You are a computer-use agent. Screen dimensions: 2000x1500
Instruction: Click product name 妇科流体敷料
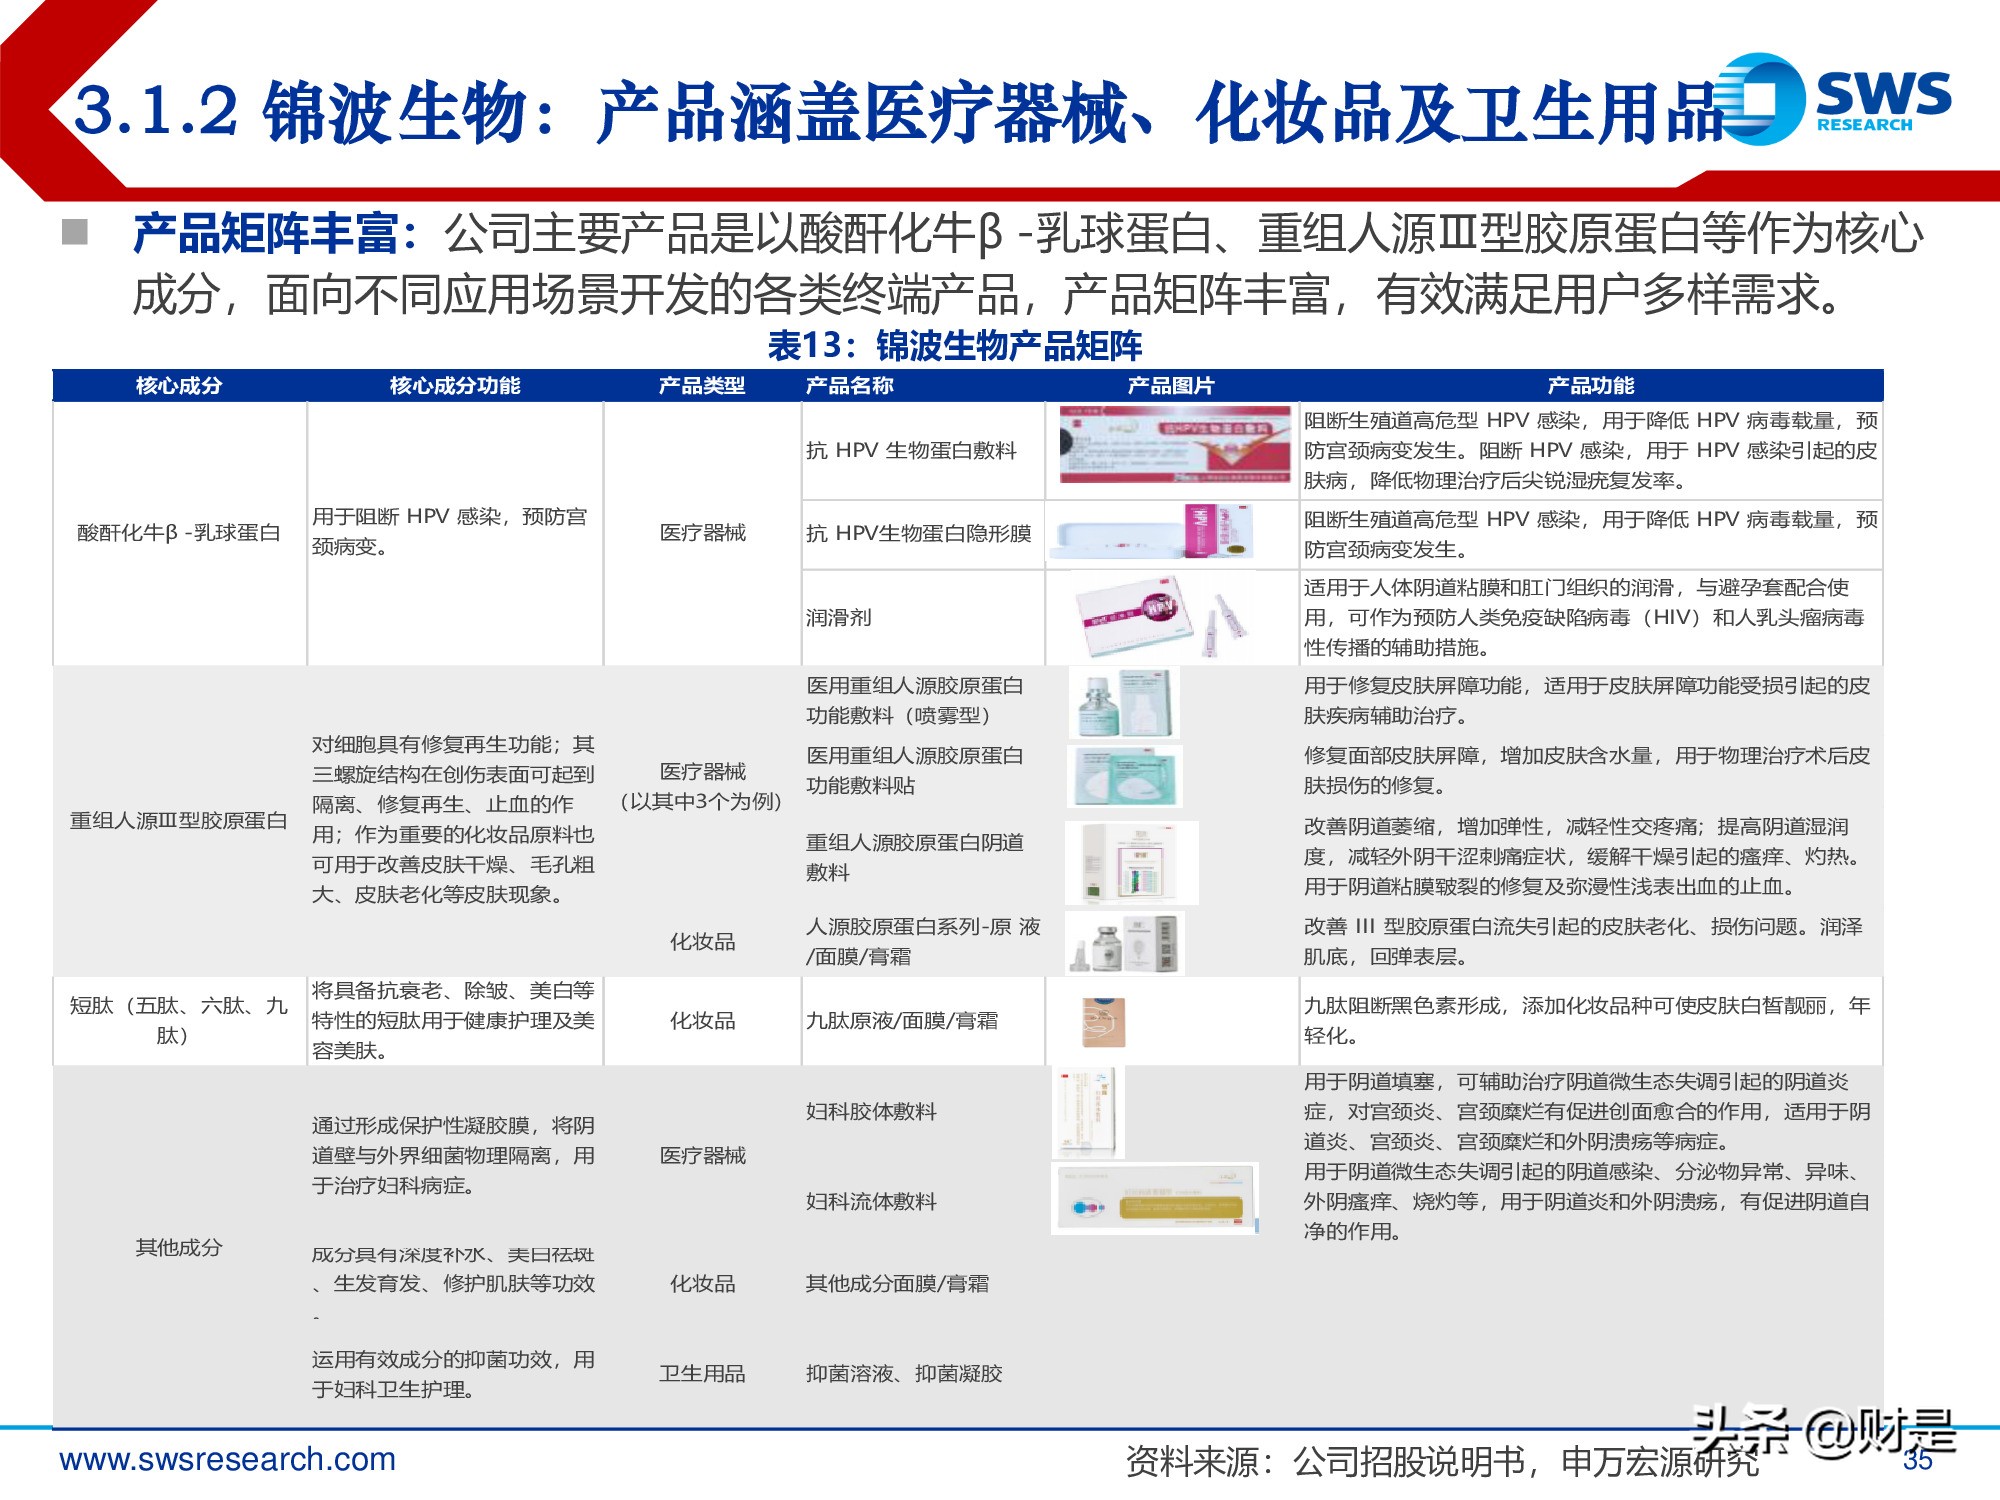coord(871,1201)
